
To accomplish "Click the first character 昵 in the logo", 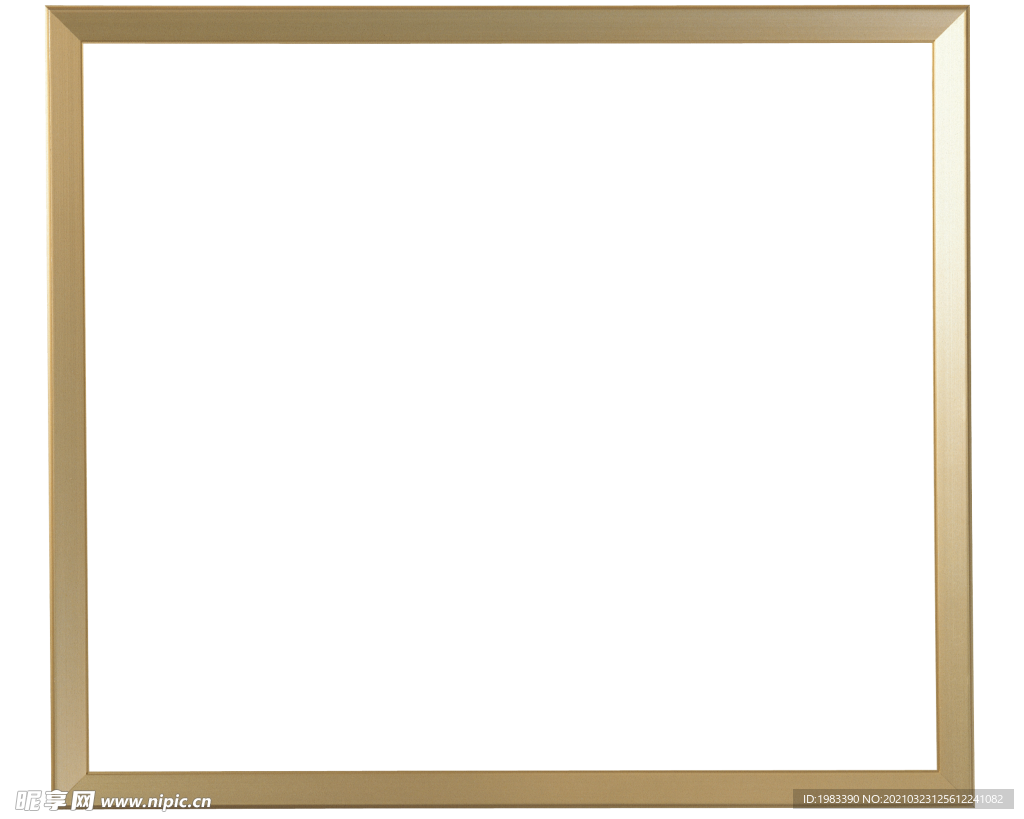I will (x=28, y=800).
